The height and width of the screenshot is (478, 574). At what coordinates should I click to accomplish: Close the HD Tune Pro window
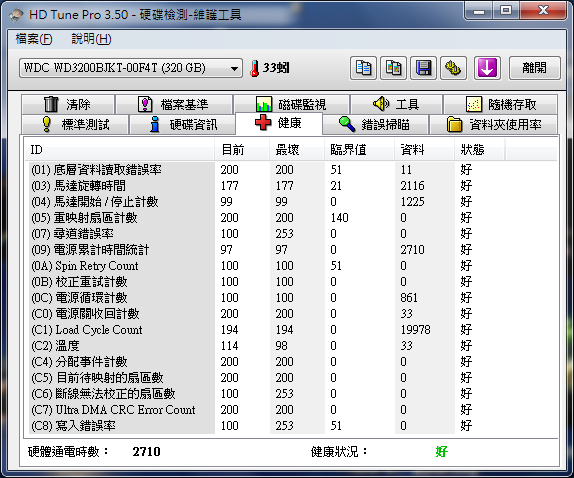[543, 11]
